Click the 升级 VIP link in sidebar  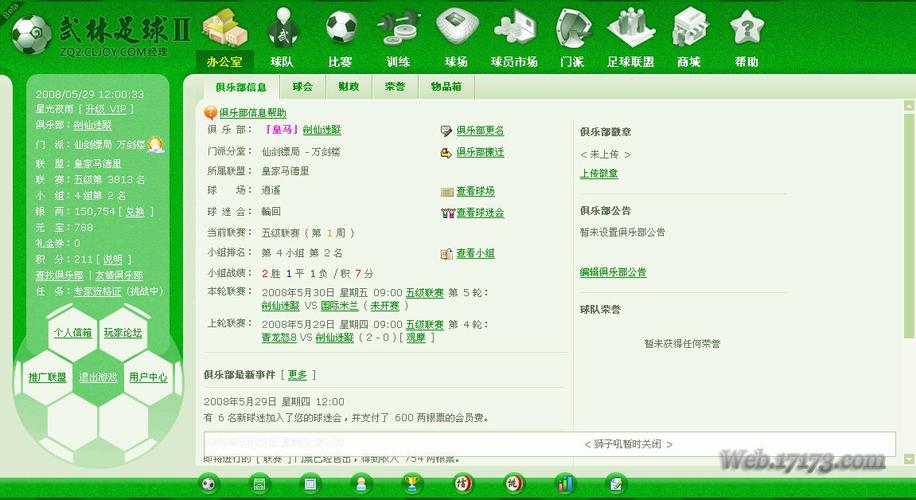106,109
